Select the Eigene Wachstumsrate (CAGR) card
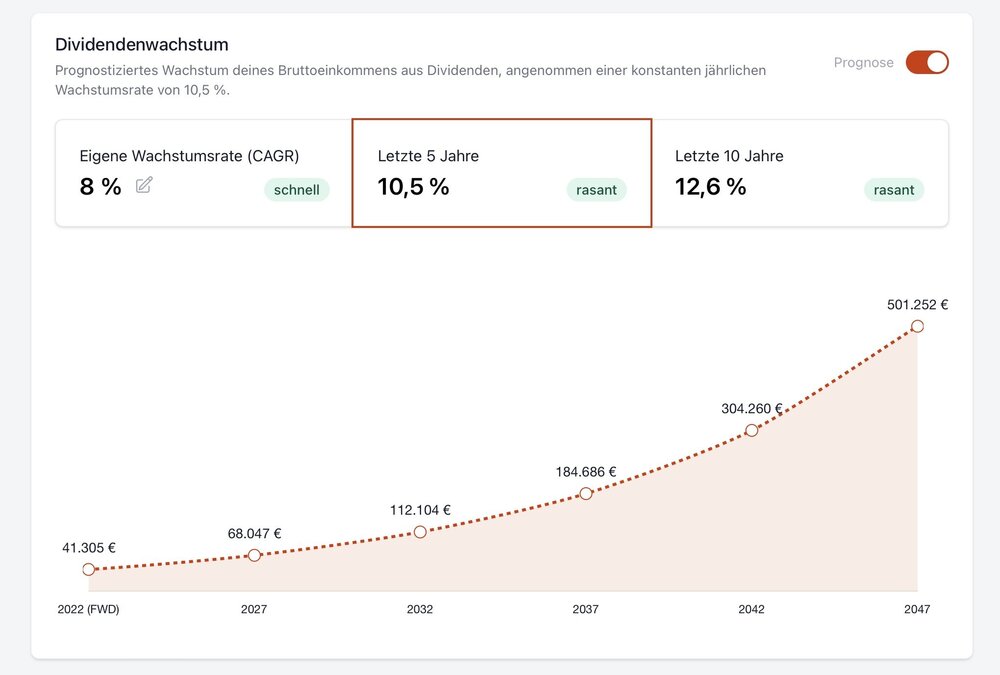The height and width of the screenshot is (675, 1000). point(204,173)
